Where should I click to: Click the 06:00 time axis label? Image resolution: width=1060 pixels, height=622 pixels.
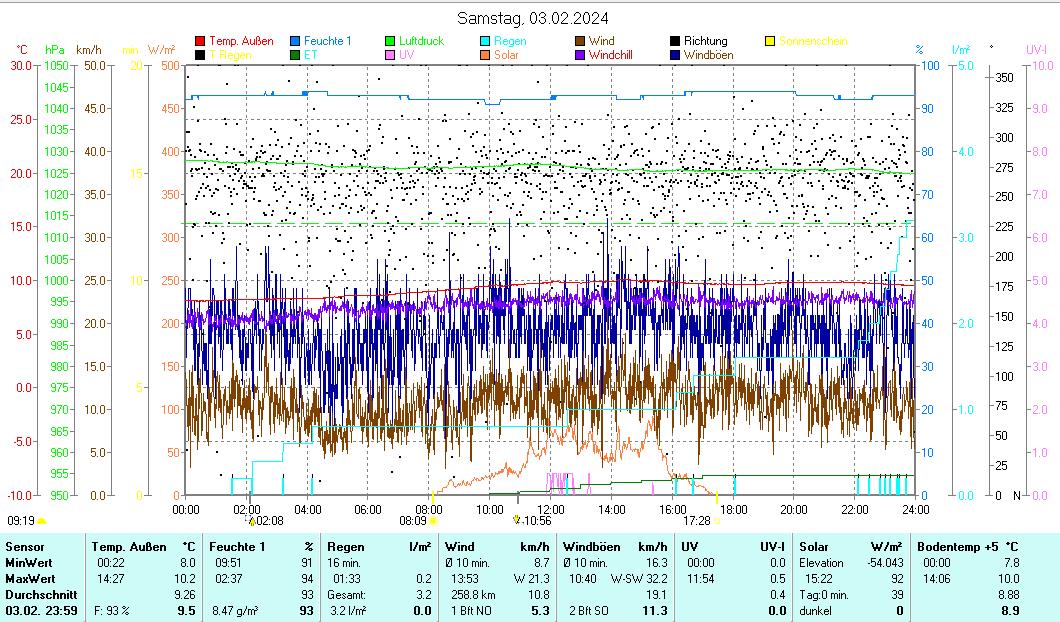(368, 510)
